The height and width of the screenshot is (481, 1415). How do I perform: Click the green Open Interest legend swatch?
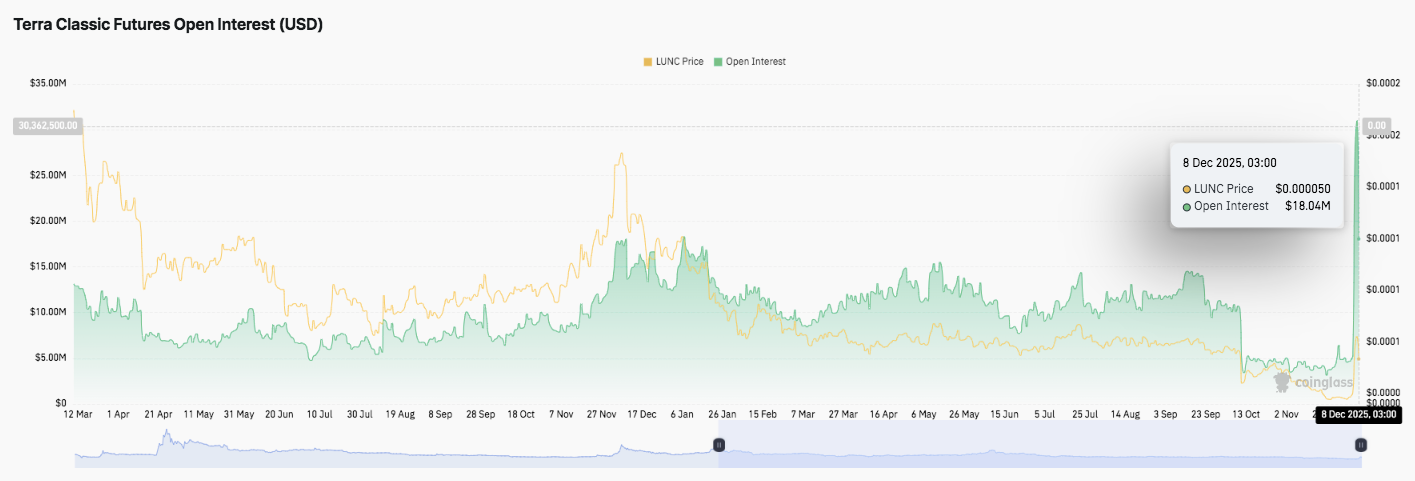pyautogui.click(x=717, y=62)
